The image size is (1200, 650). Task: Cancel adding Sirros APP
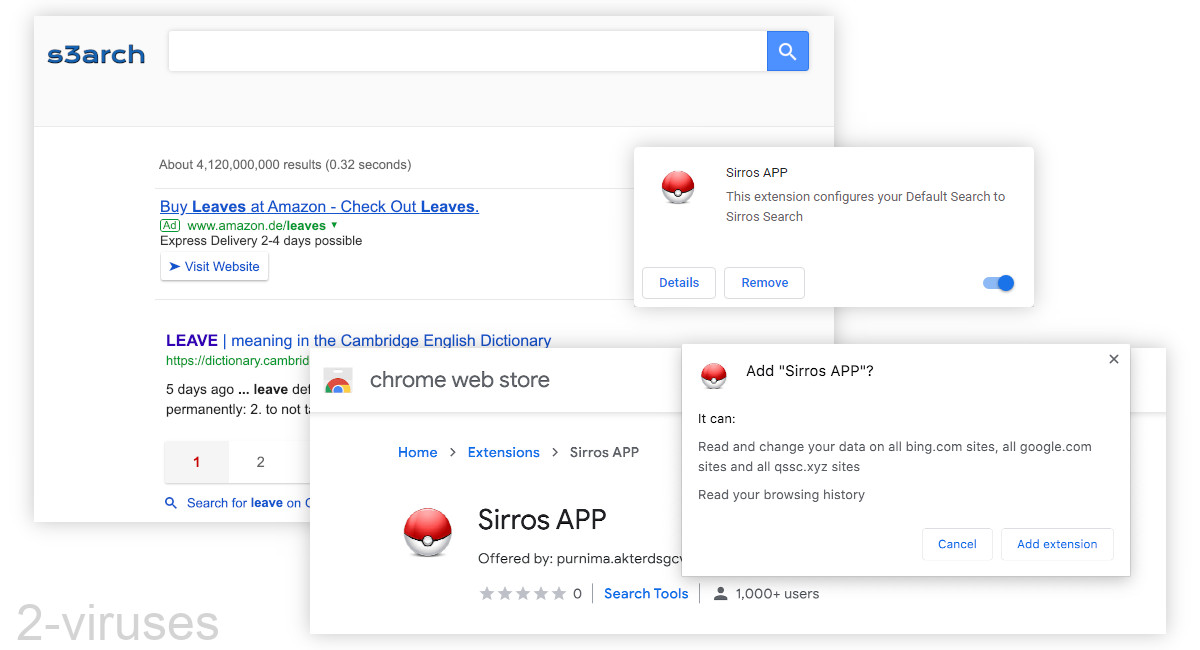pyautogui.click(x=957, y=544)
